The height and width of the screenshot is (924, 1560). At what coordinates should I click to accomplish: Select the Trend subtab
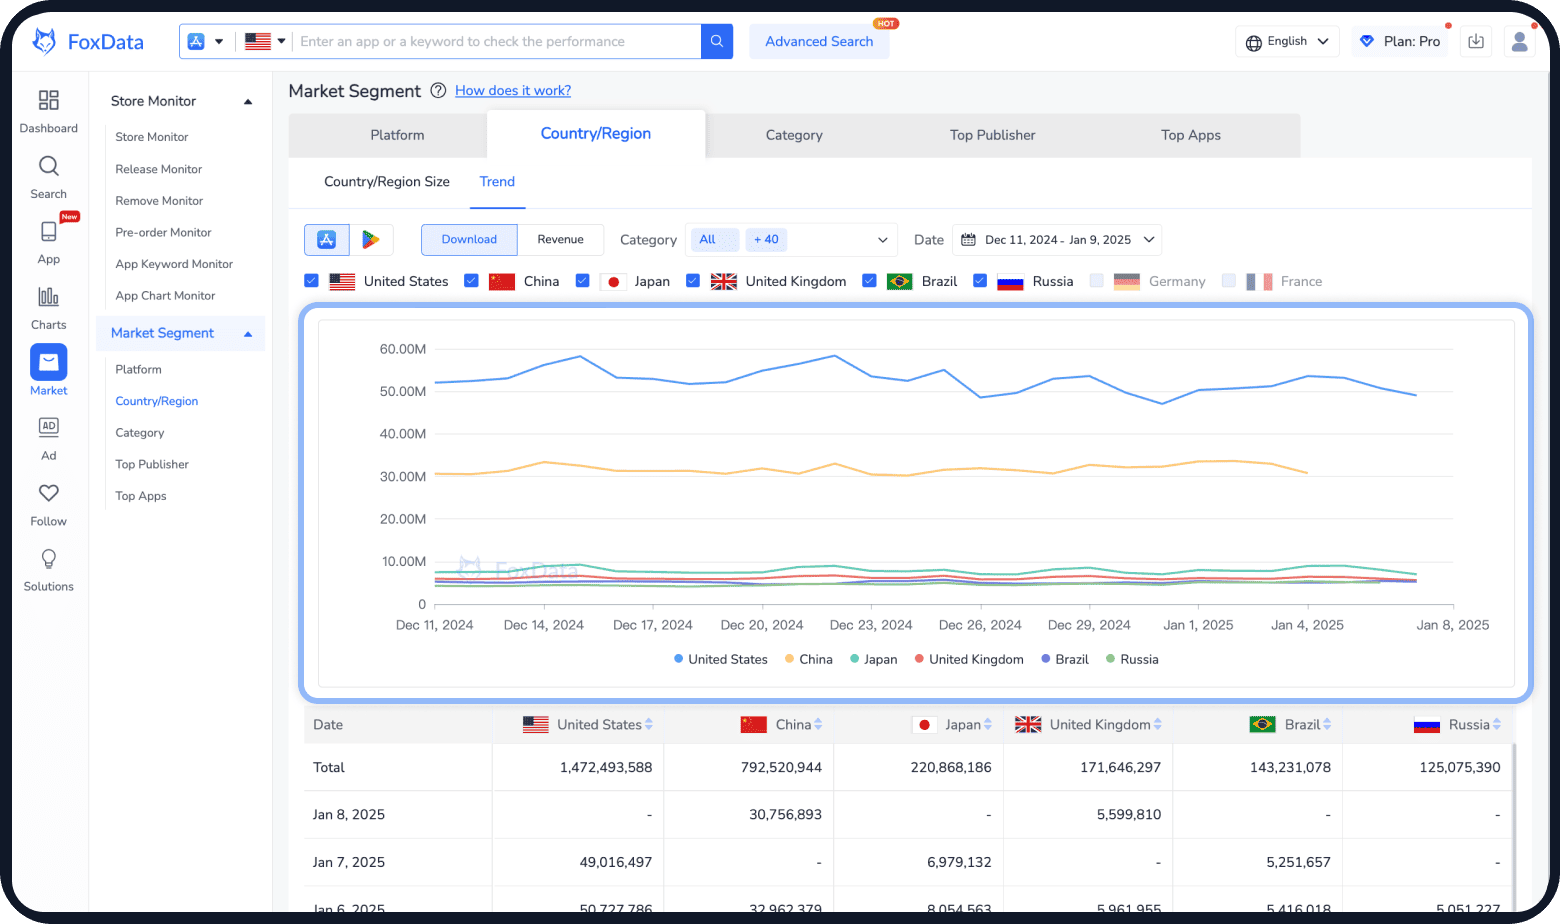pyautogui.click(x=497, y=182)
